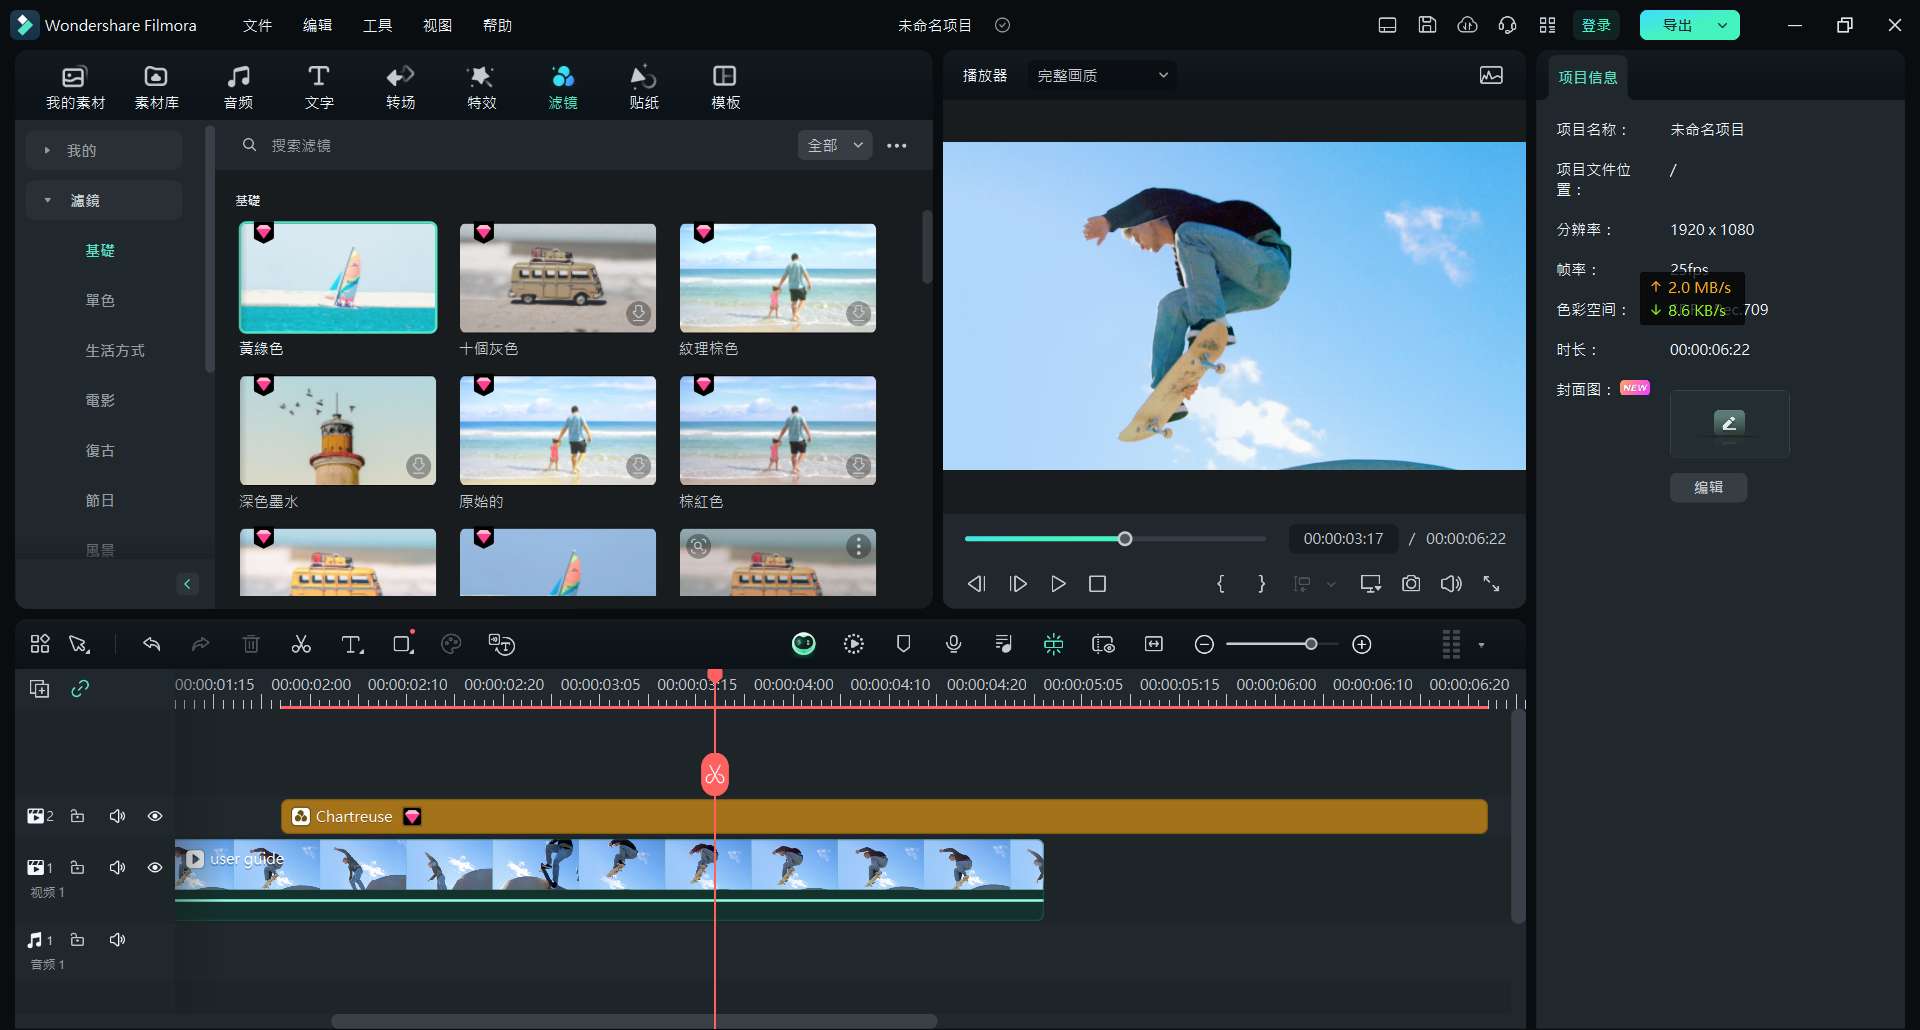Open the 全部 filter category dropdown
The width and height of the screenshot is (1920, 1030).
835,146
